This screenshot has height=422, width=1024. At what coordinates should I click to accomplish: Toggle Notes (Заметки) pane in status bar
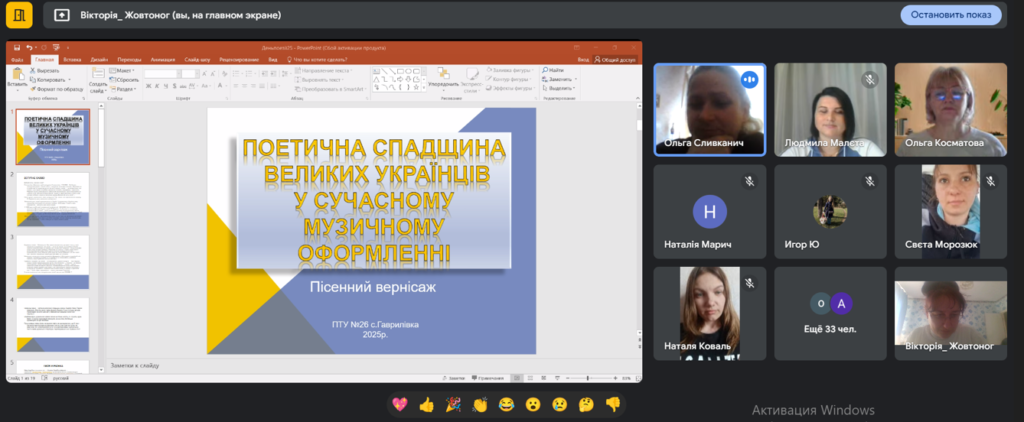click(457, 378)
